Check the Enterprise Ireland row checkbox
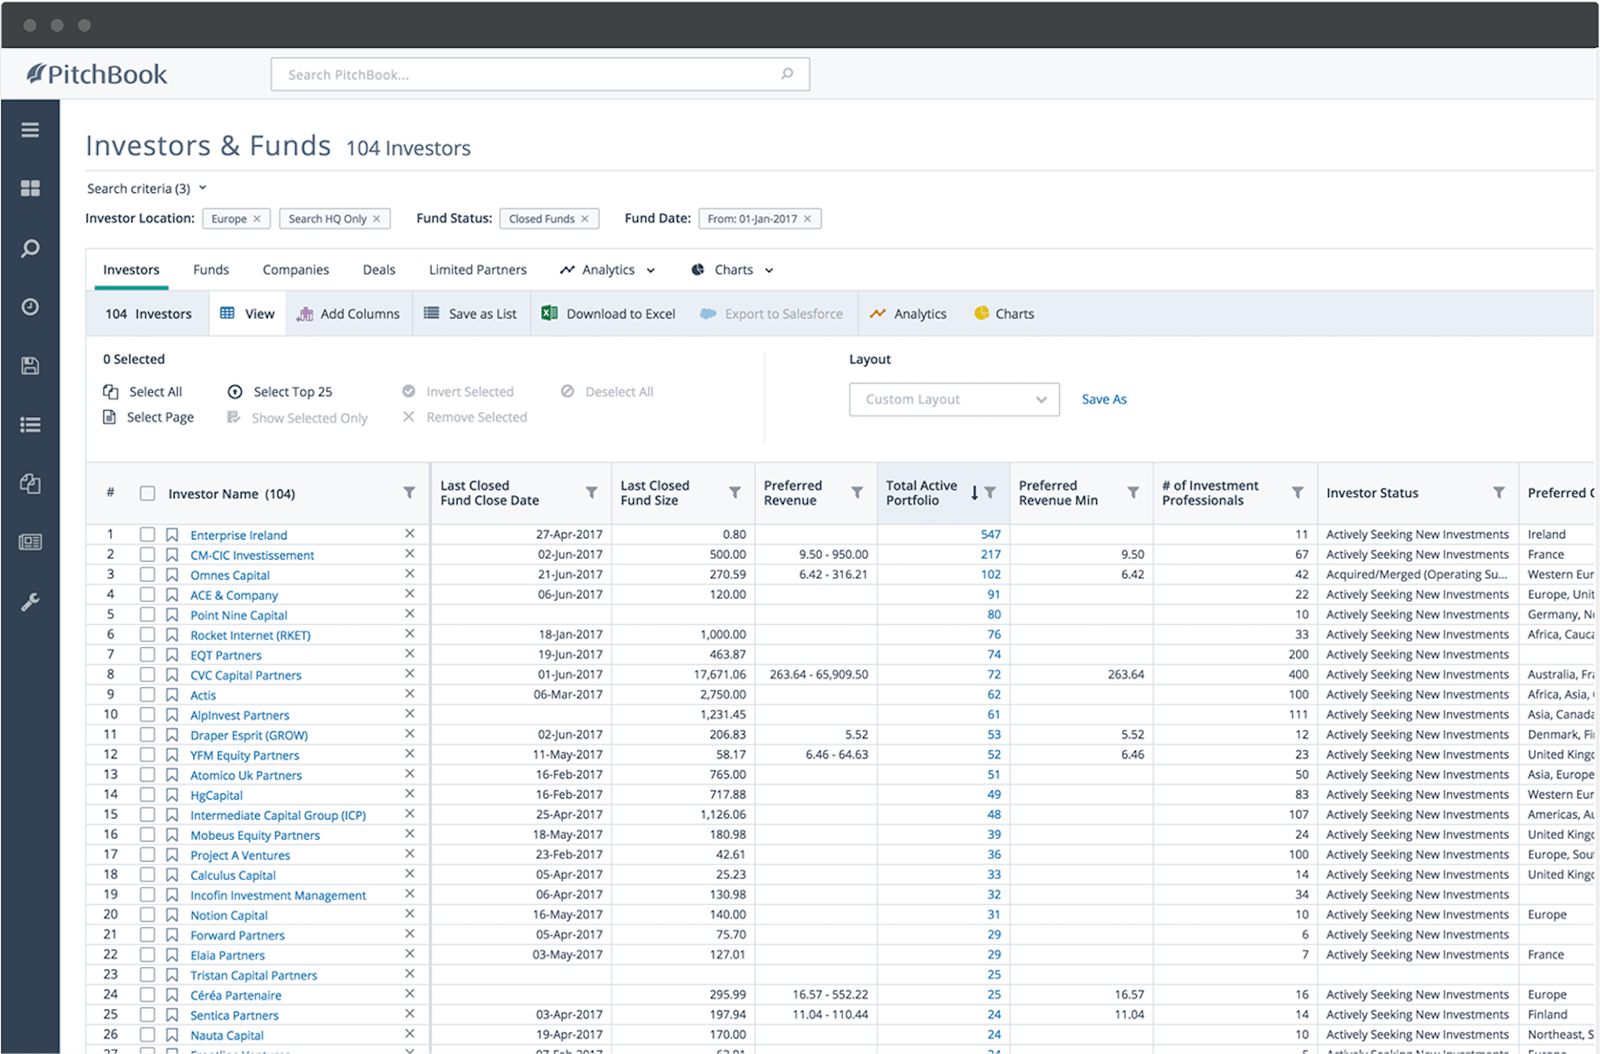This screenshot has width=1600, height=1054. tap(147, 535)
